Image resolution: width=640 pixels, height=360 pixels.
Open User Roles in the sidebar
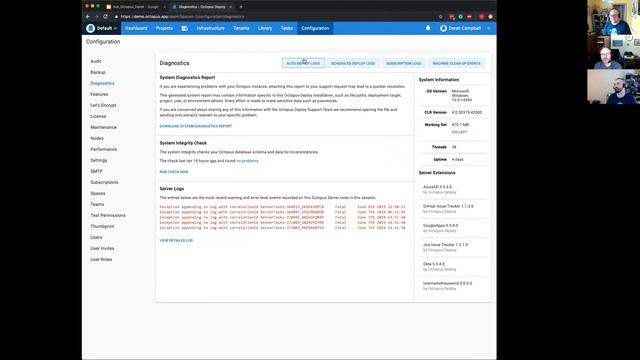click(101, 259)
